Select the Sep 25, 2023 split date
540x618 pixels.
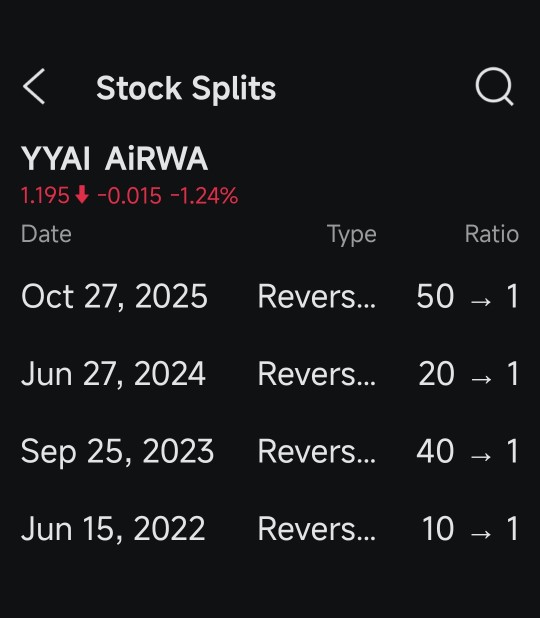pos(117,452)
